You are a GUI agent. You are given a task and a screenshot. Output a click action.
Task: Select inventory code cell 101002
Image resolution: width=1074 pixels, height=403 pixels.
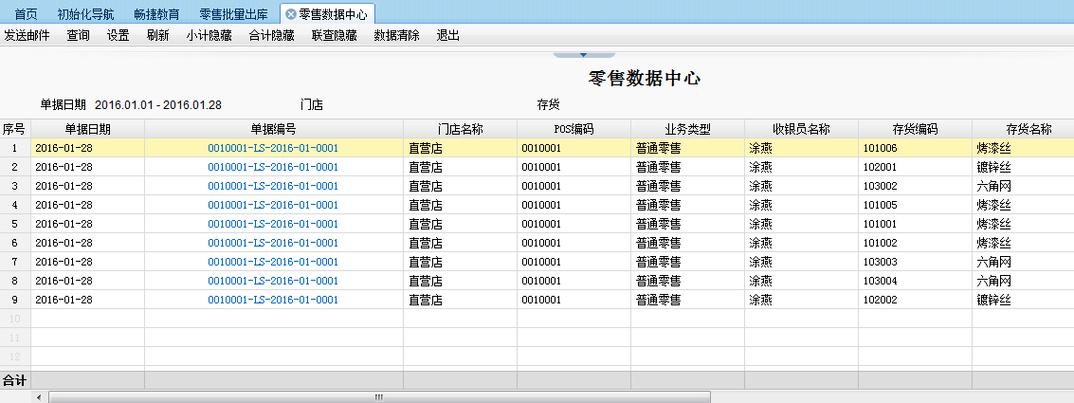tap(915, 243)
